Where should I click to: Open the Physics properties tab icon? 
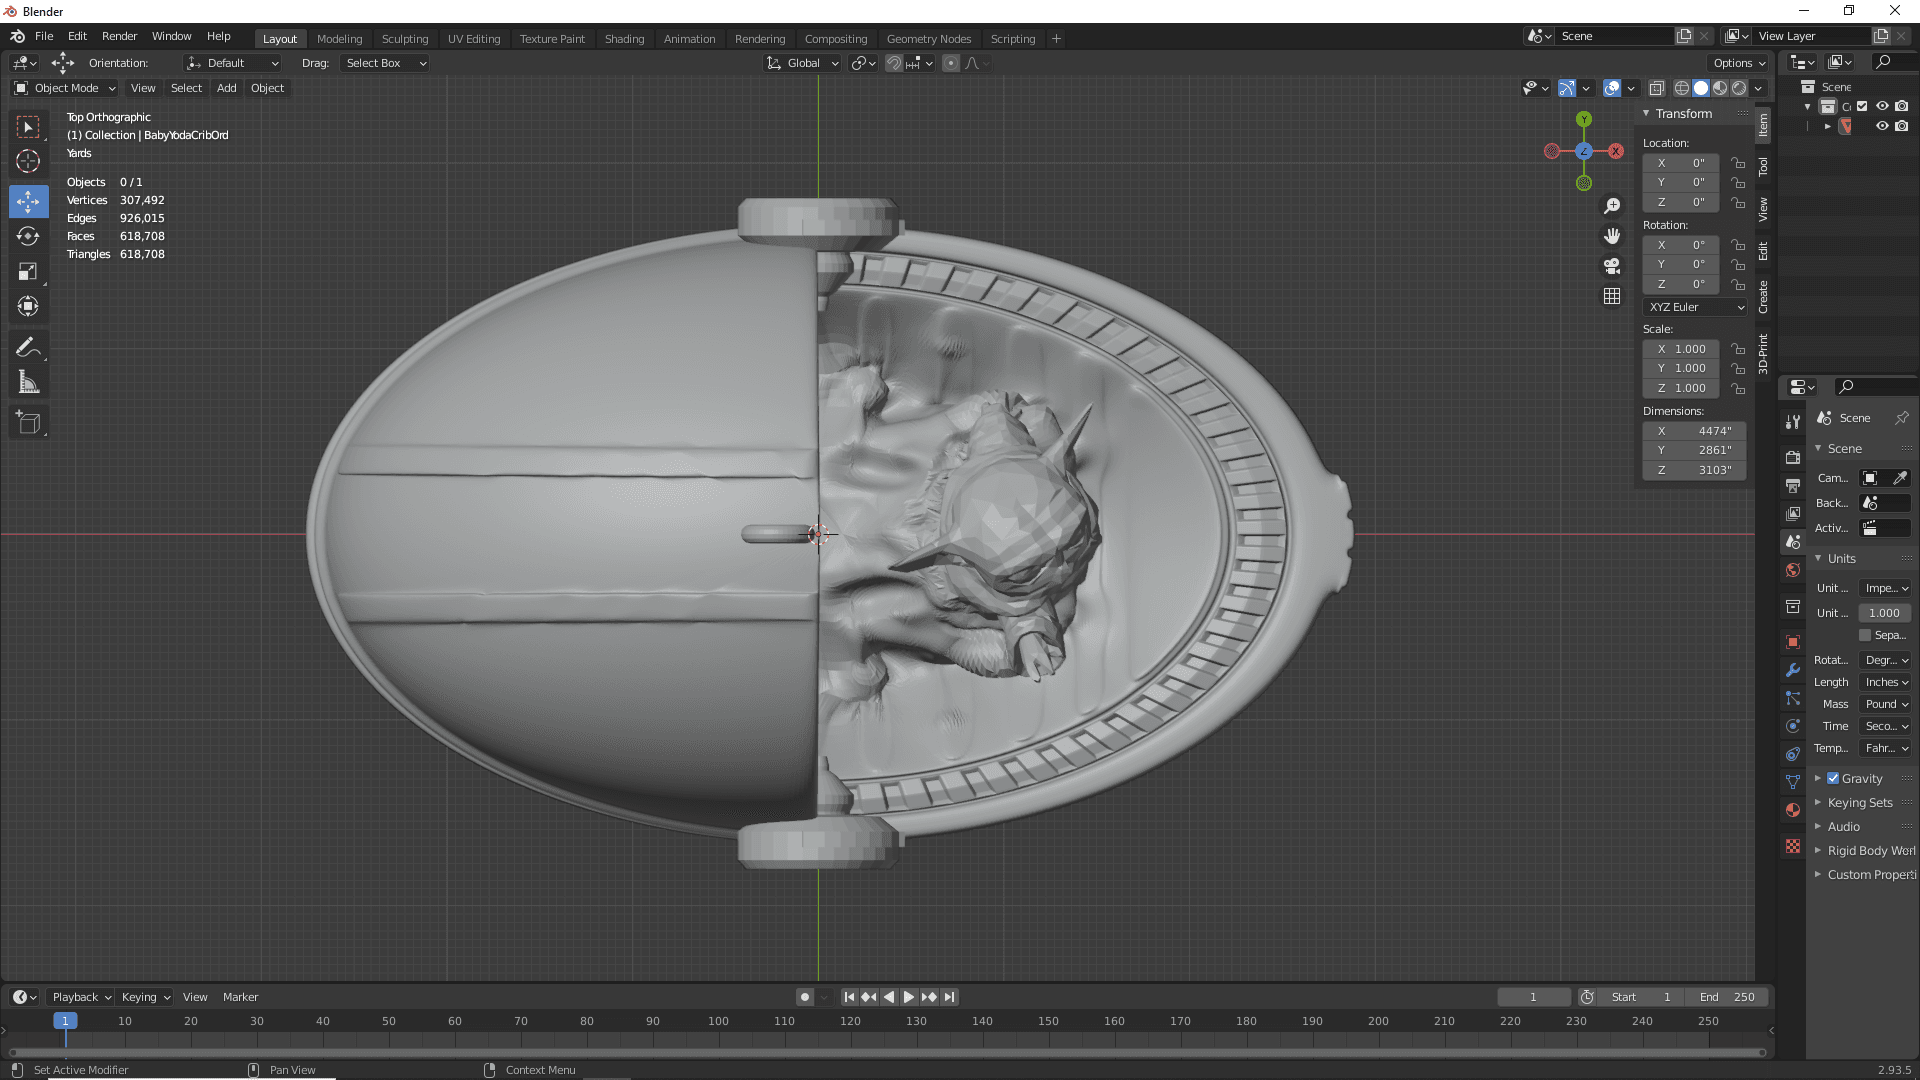[x=1793, y=726]
